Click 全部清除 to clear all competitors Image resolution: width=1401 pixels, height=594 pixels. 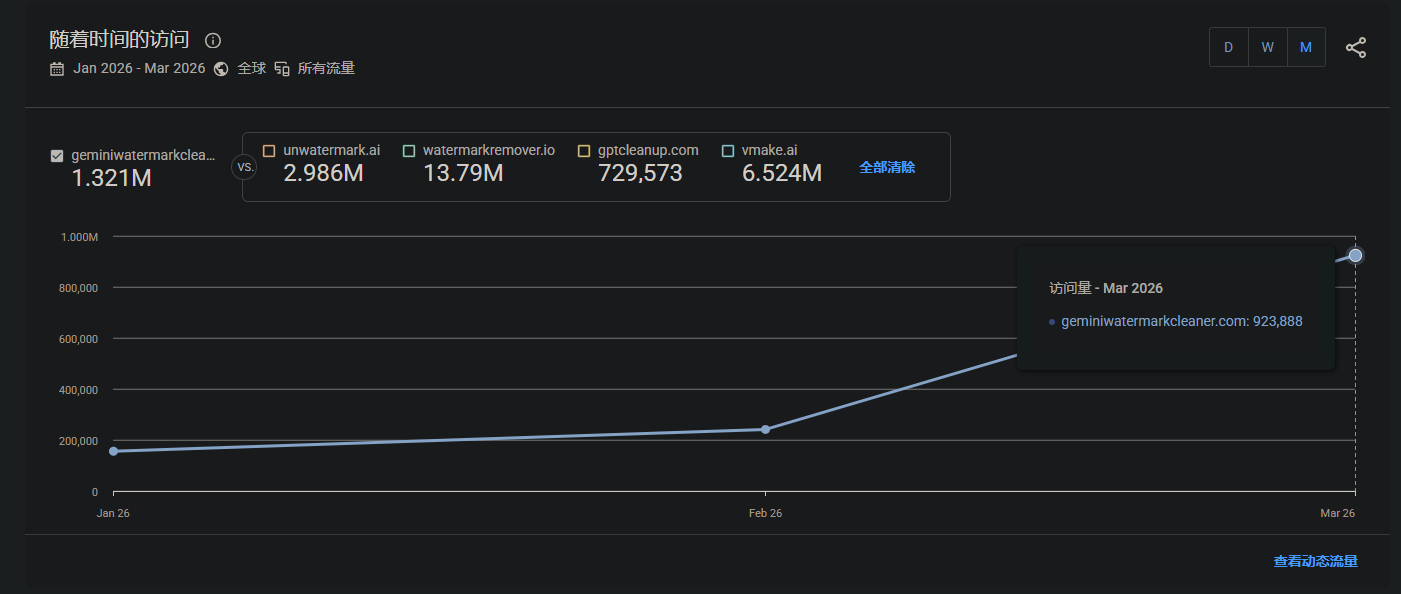887,167
